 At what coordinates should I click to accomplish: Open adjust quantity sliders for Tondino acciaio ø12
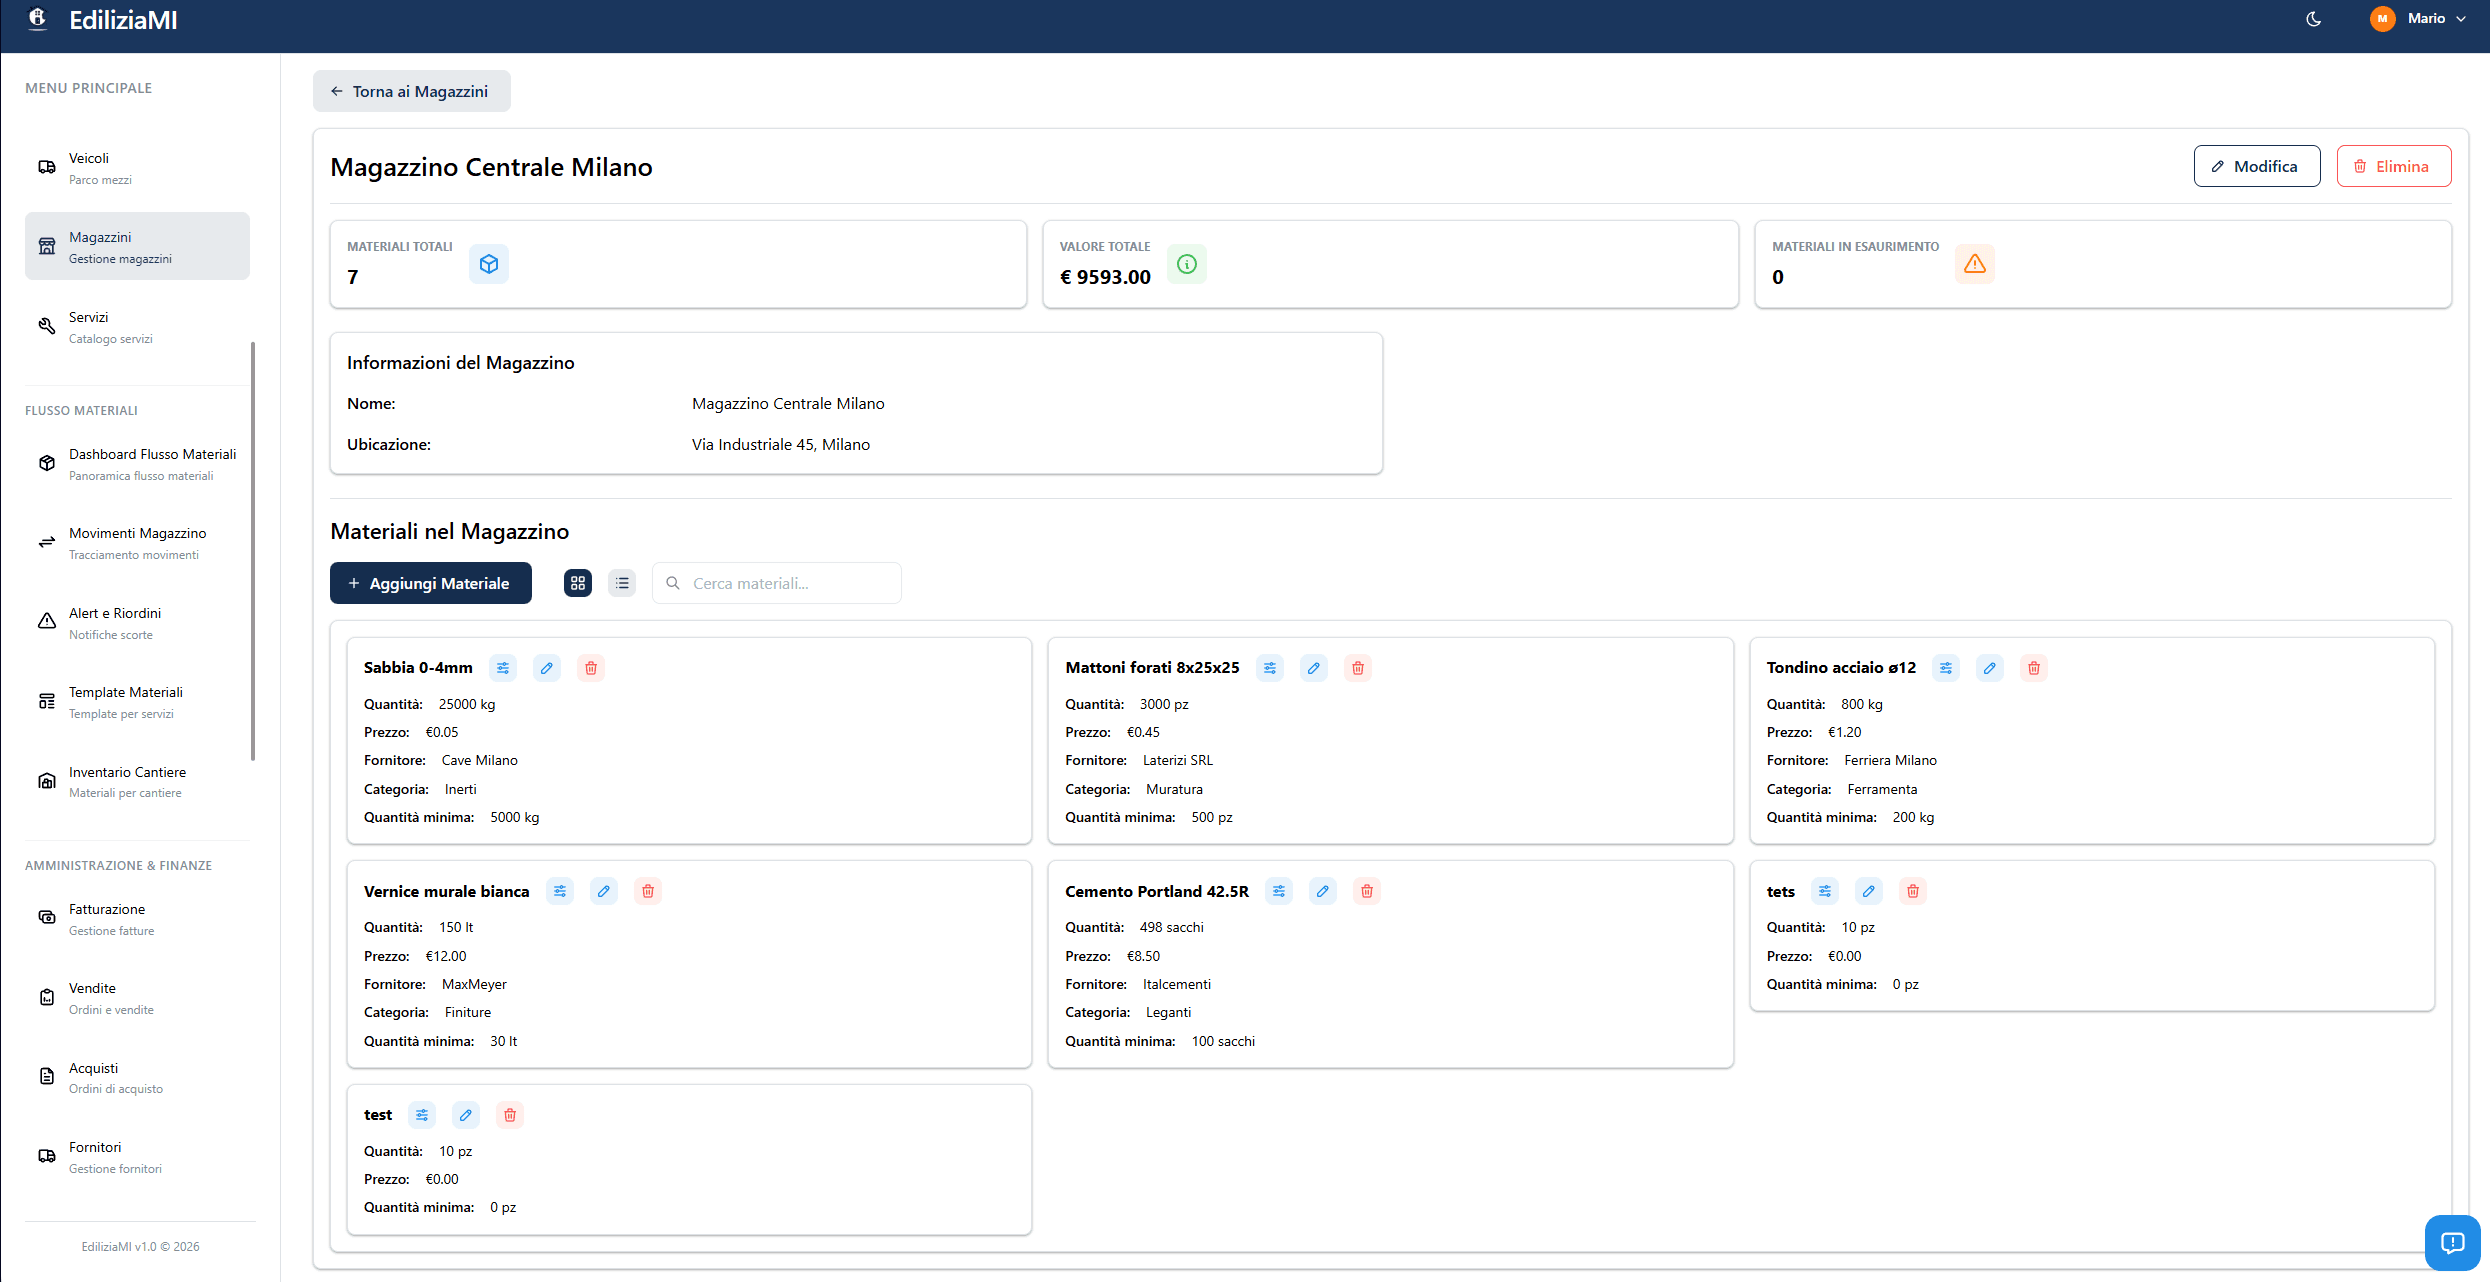click(1946, 668)
